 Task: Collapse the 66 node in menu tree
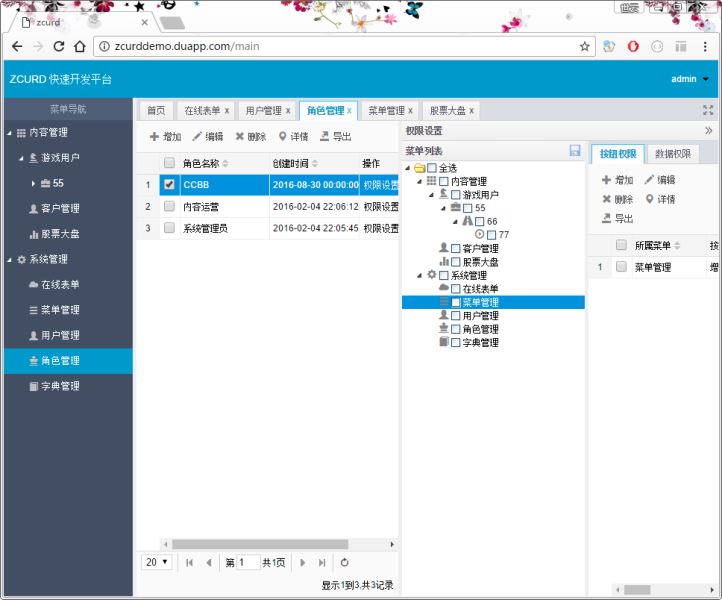coord(455,221)
